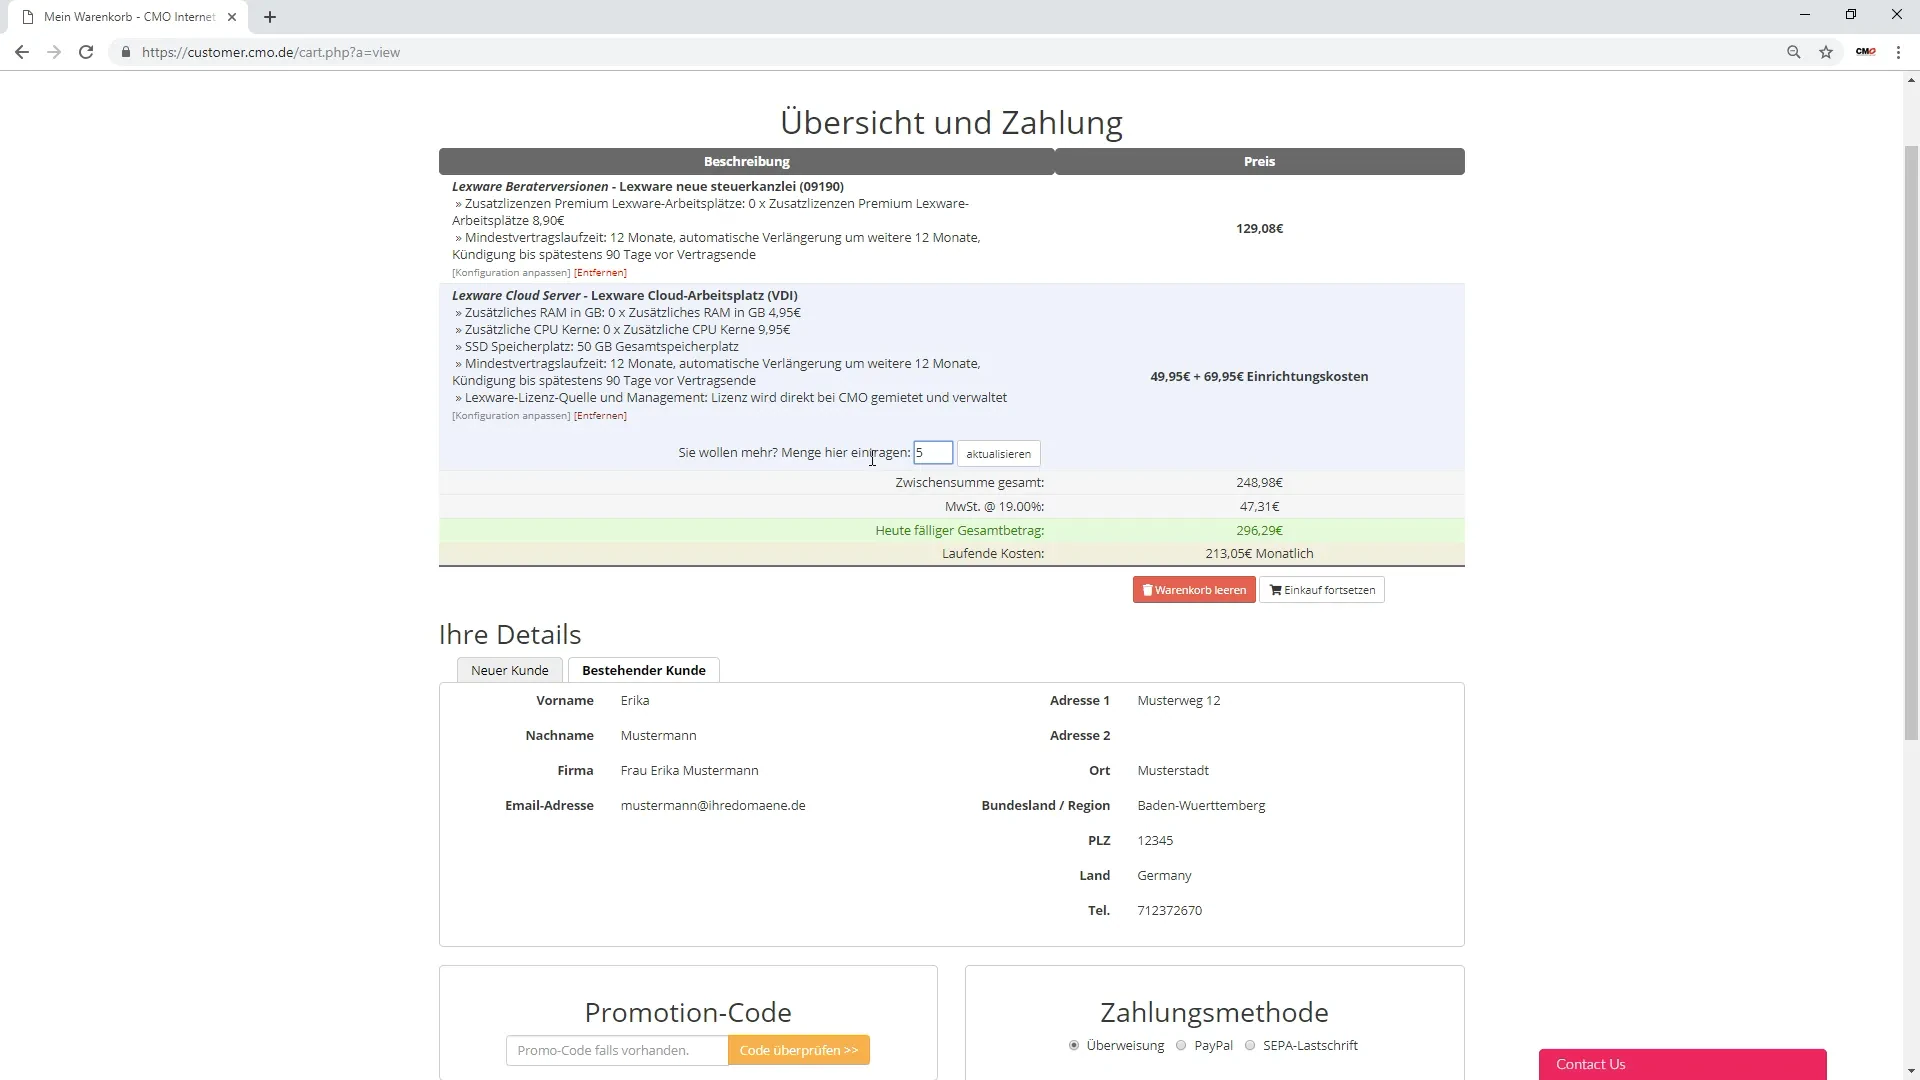This screenshot has height=1080, width=1920.
Task: Open the CMO browser extension
Action: (x=1866, y=52)
